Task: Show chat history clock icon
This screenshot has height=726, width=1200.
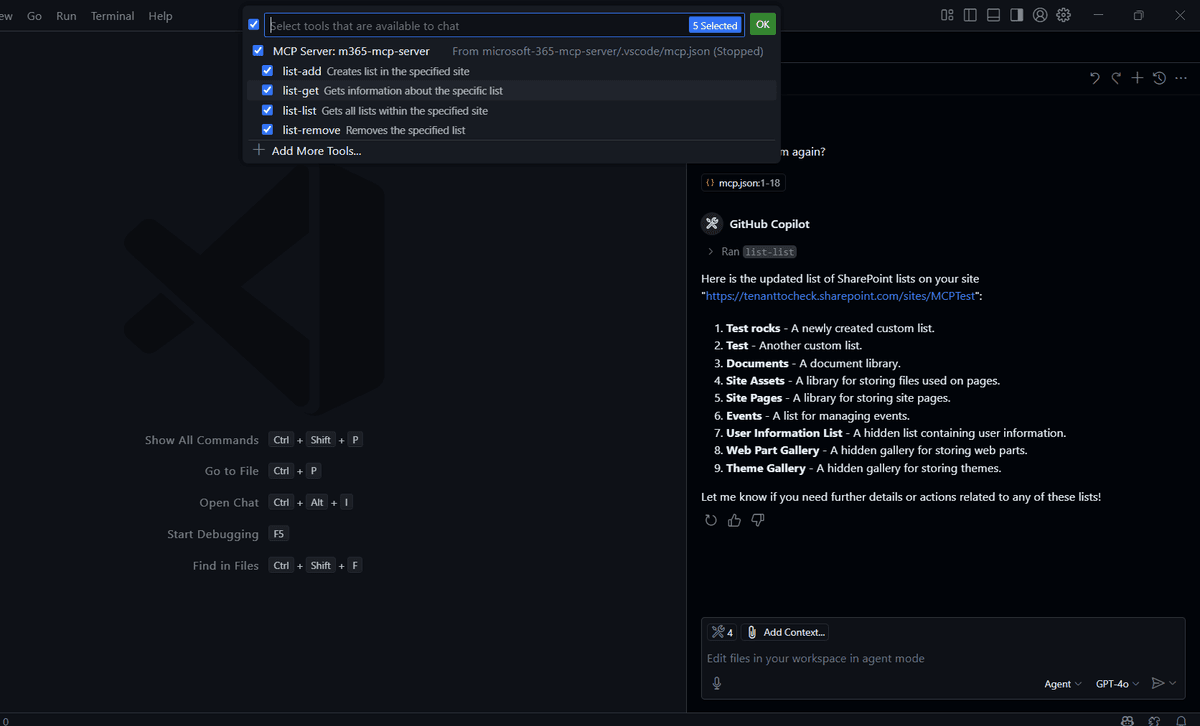Action: tap(1159, 78)
